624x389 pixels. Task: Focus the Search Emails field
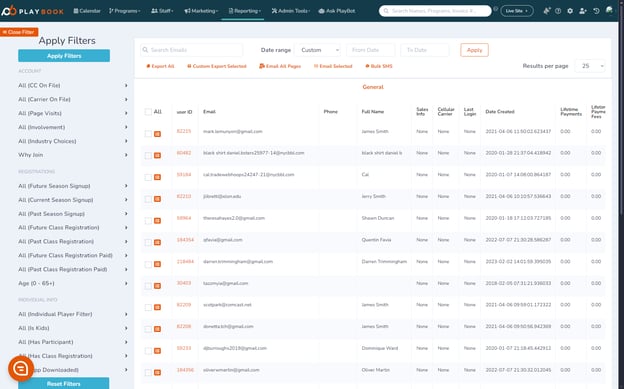click(x=191, y=50)
